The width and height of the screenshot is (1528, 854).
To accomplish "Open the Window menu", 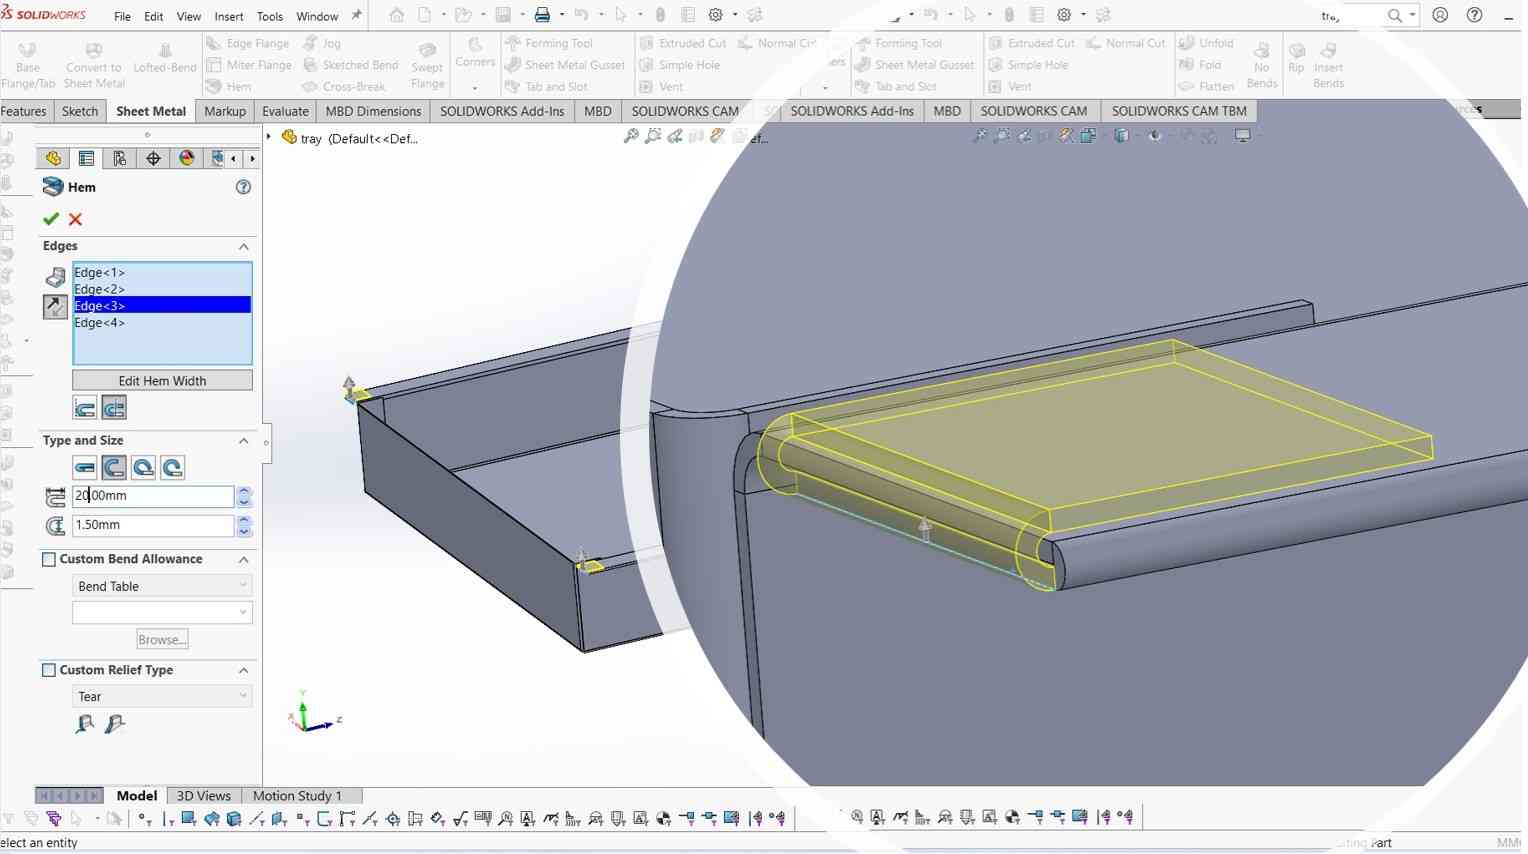I will point(317,16).
